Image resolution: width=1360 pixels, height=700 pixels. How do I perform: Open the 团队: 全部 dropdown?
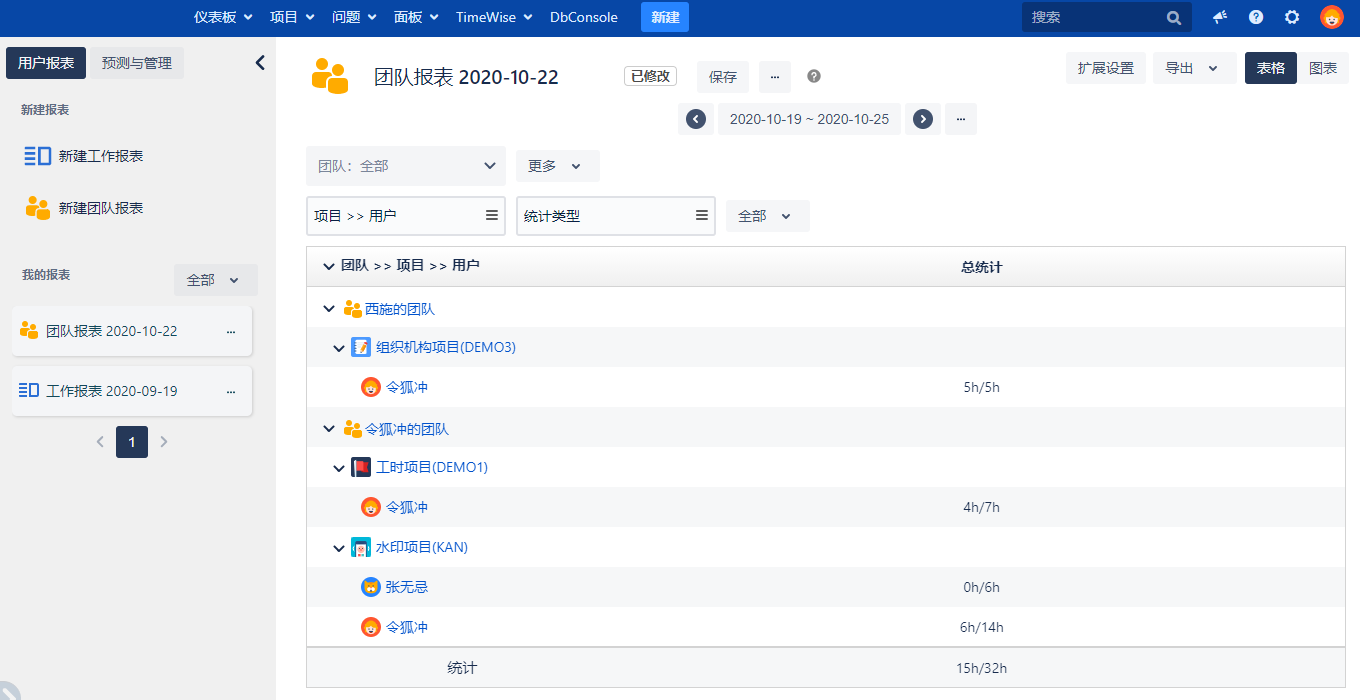tap(406, 166)
